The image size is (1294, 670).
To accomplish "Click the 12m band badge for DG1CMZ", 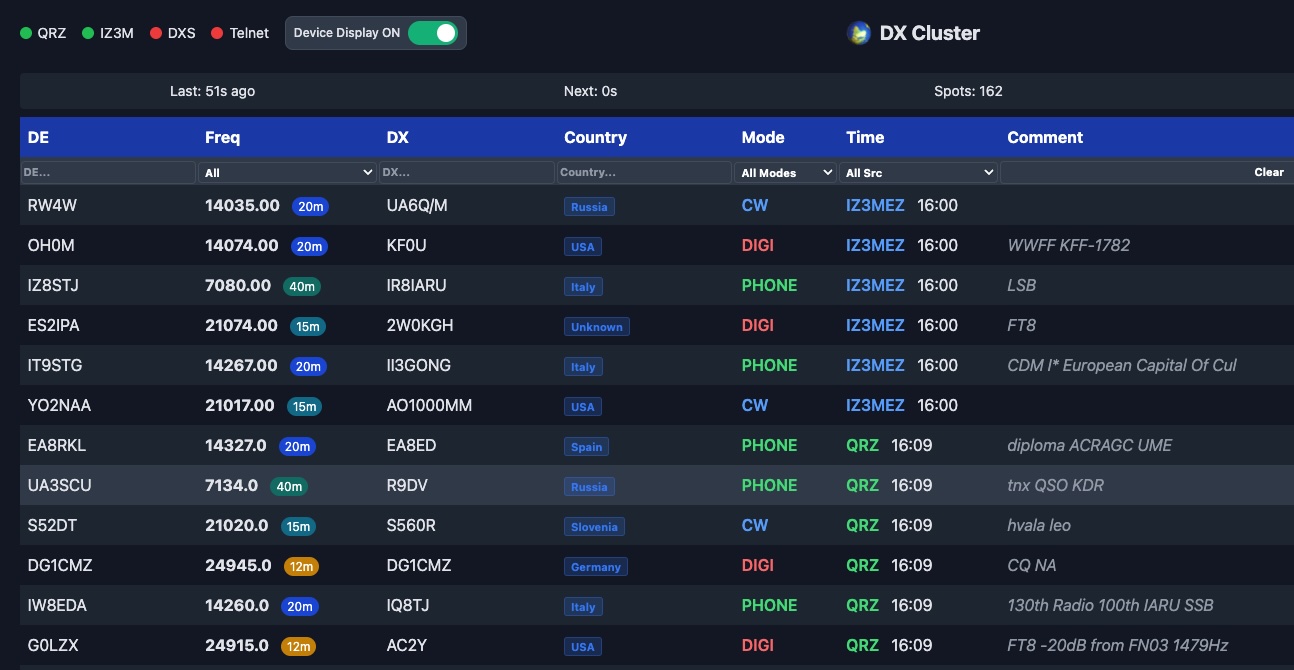I will click(x=301, y=566).
